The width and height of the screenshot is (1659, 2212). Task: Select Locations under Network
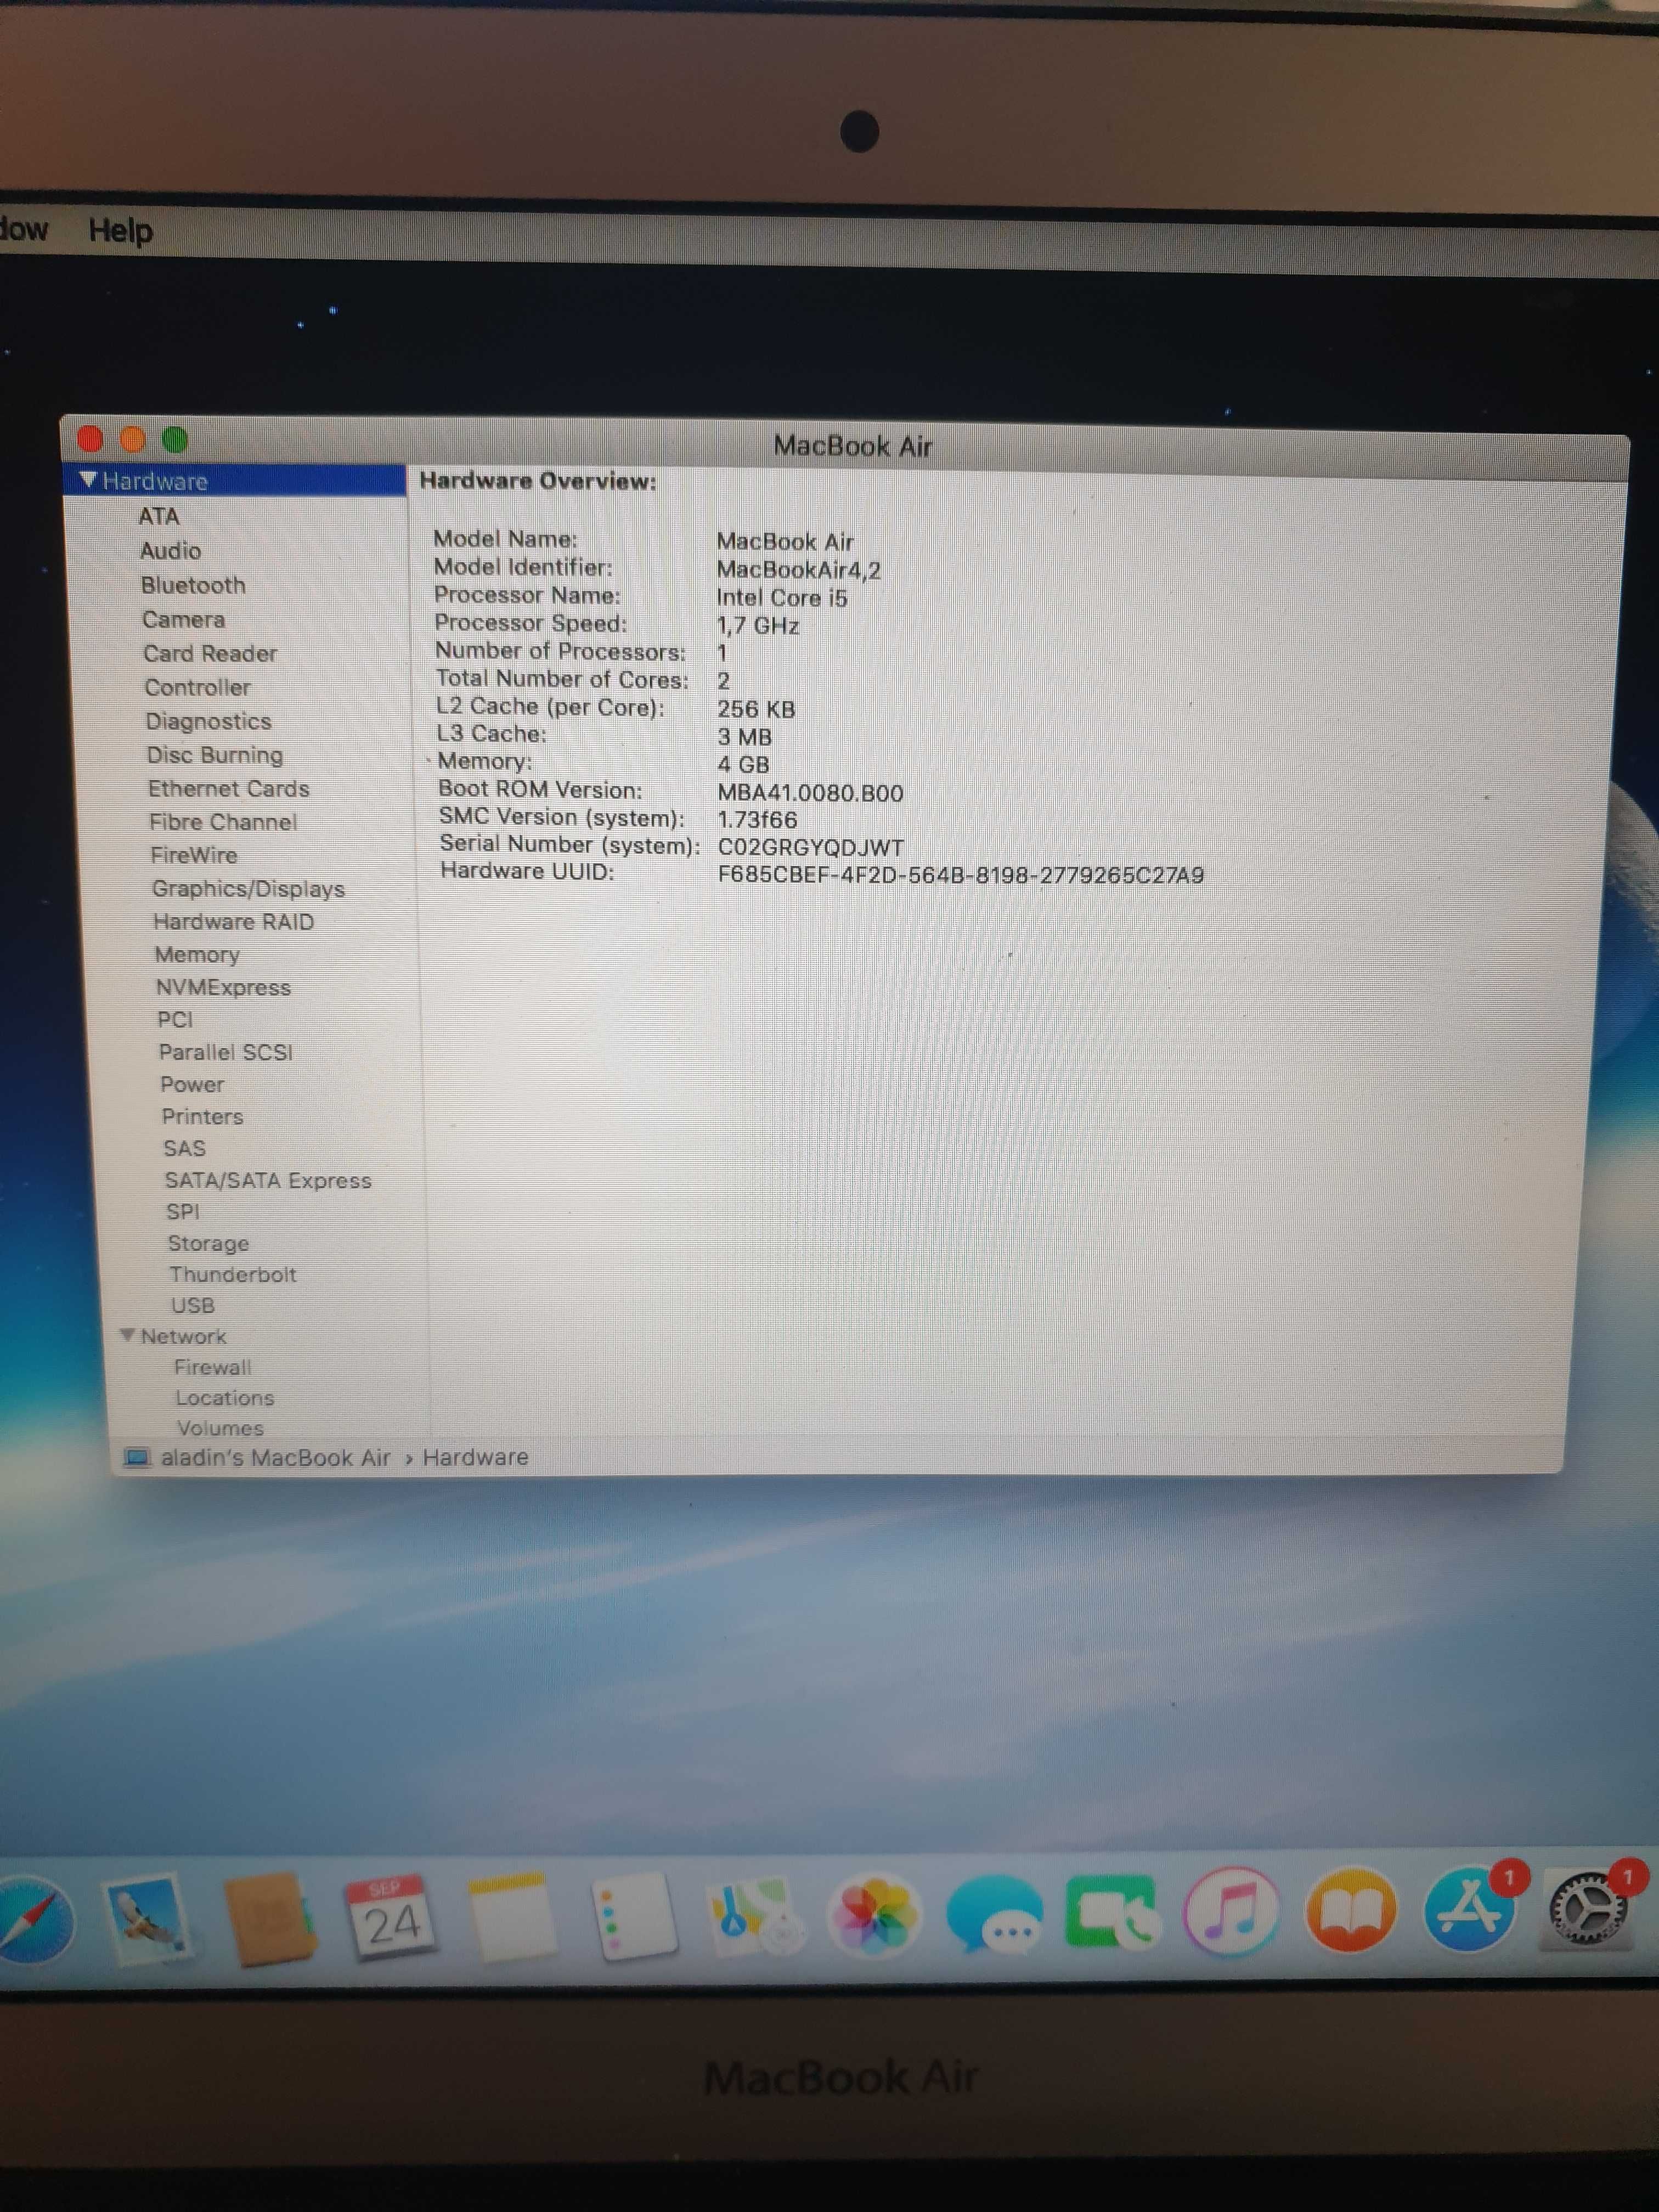tap(225, 1397)
